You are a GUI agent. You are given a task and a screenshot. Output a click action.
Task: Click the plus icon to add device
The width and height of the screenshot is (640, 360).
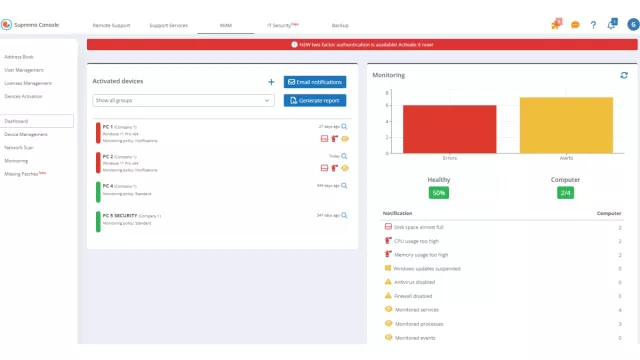(x=271, y=82)
